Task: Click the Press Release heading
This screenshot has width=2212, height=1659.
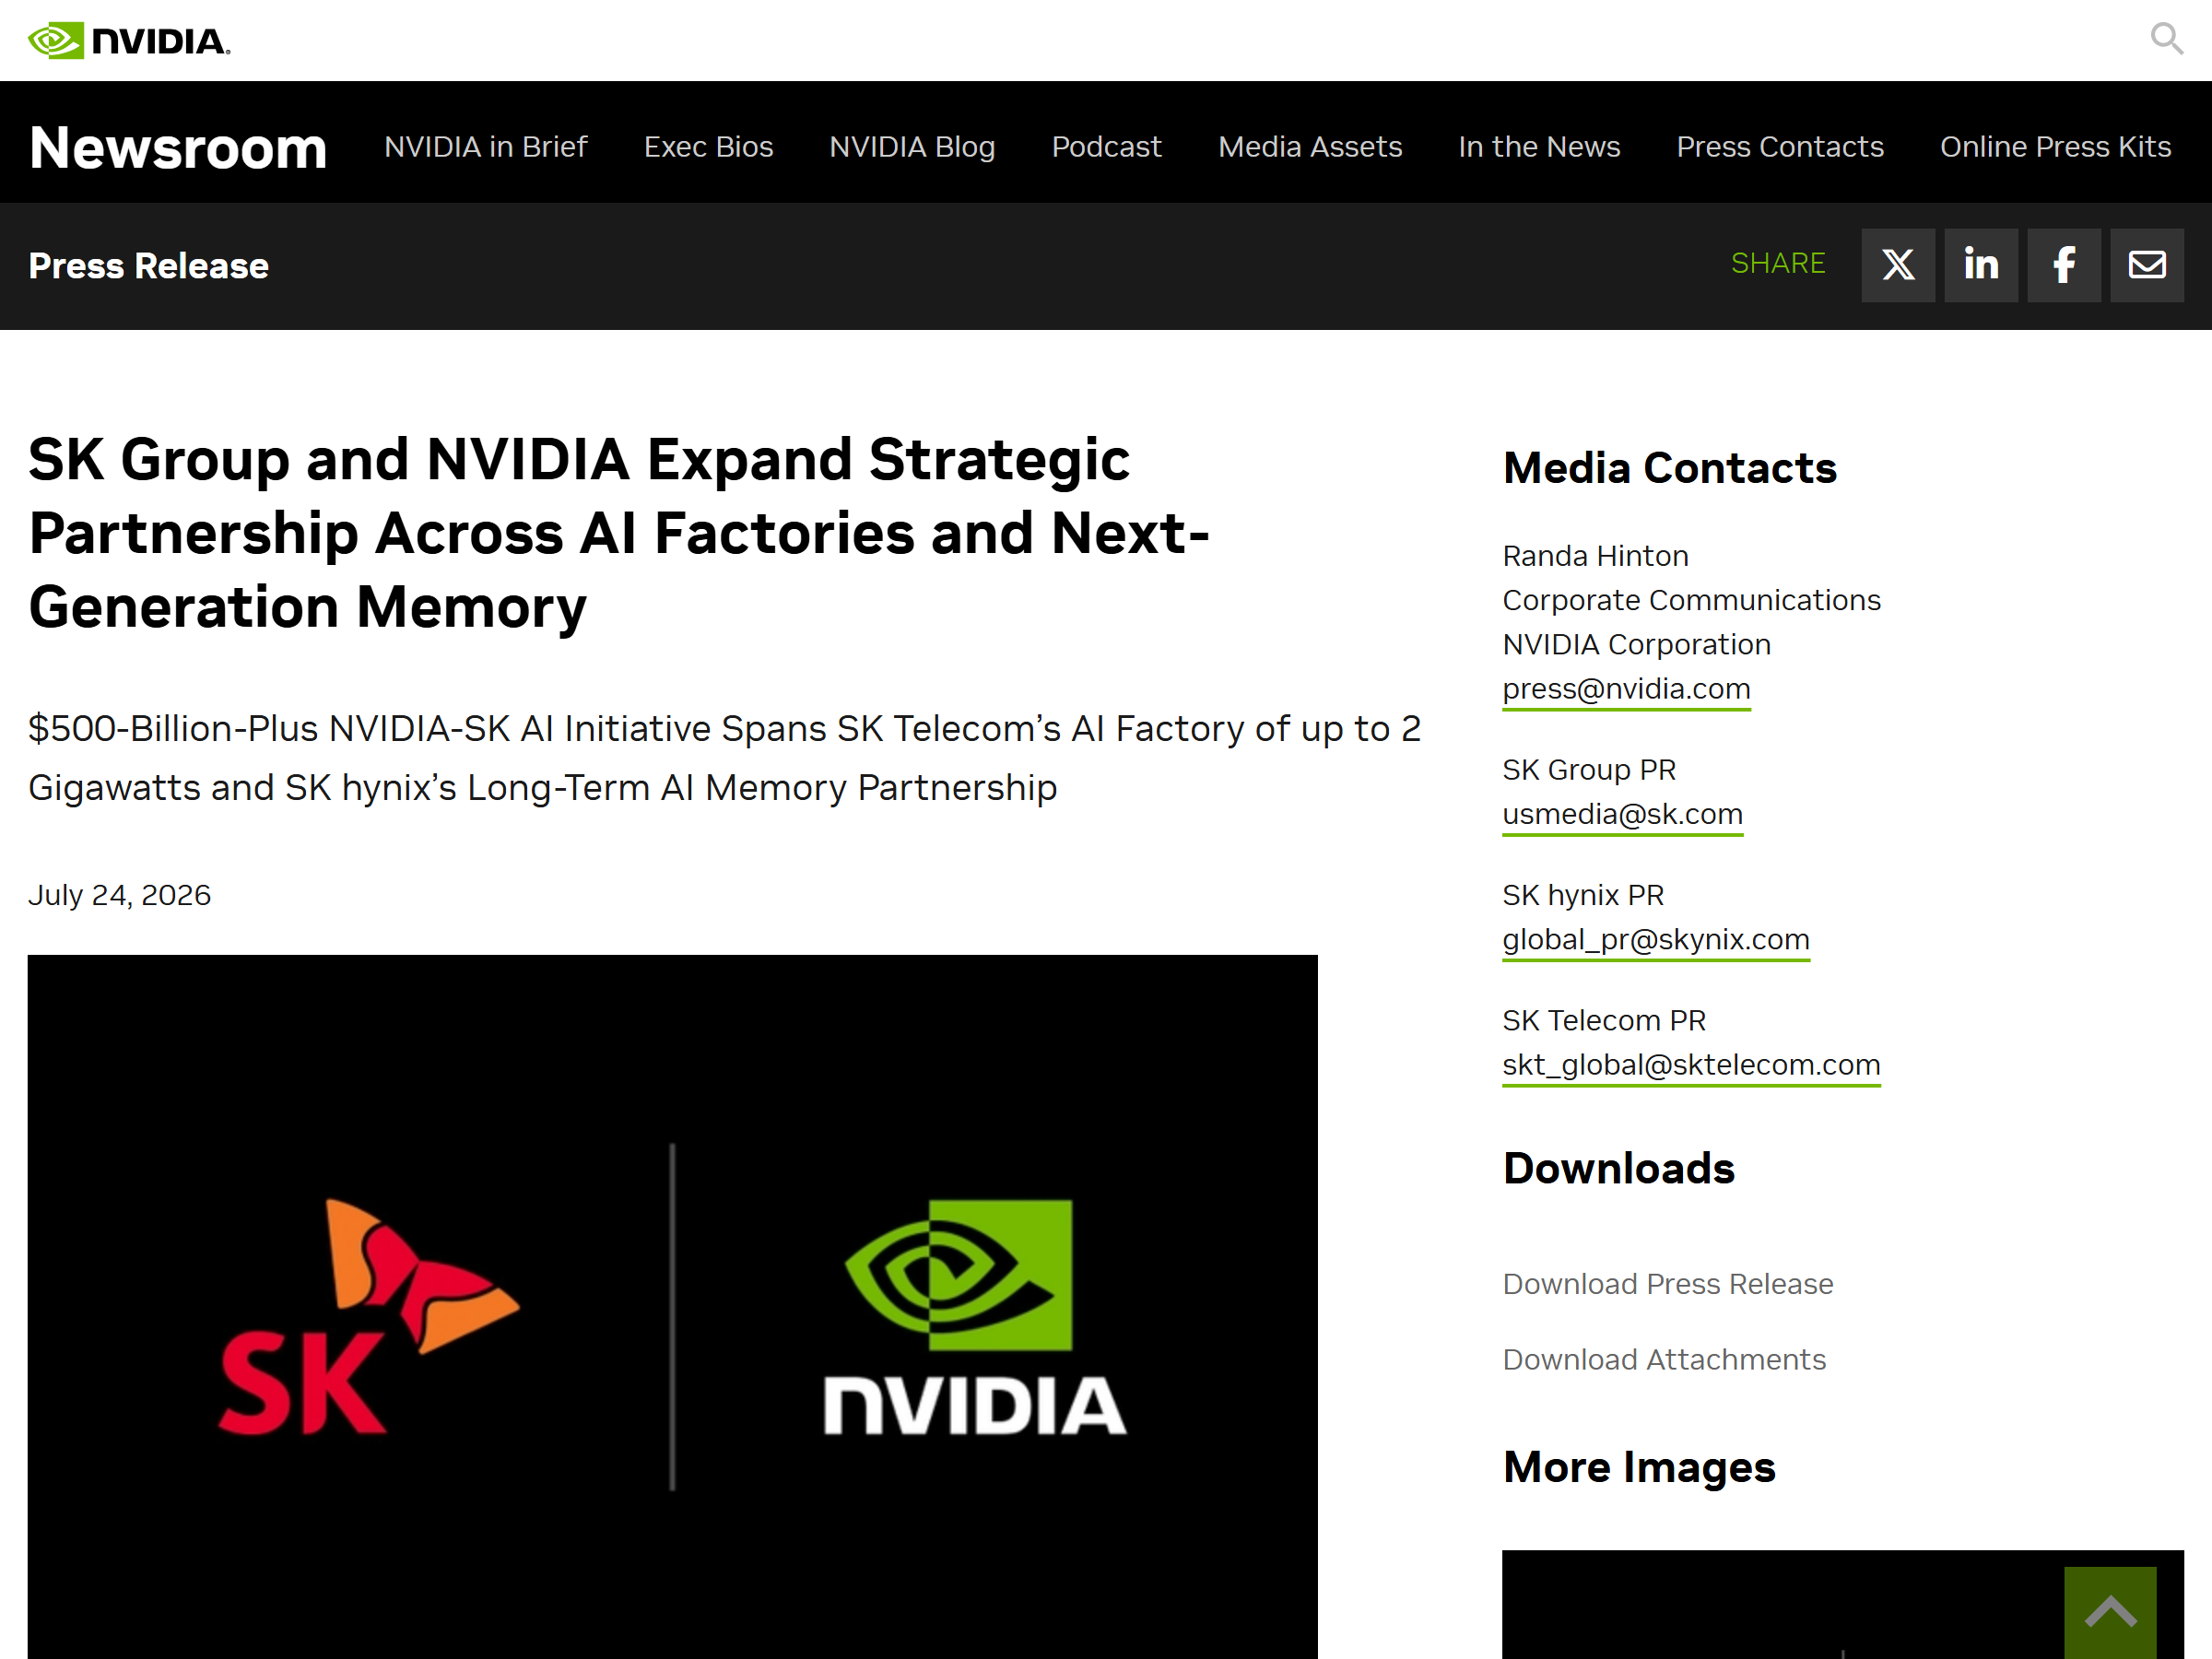Action: pyautogui.click(x=148, y=266)
